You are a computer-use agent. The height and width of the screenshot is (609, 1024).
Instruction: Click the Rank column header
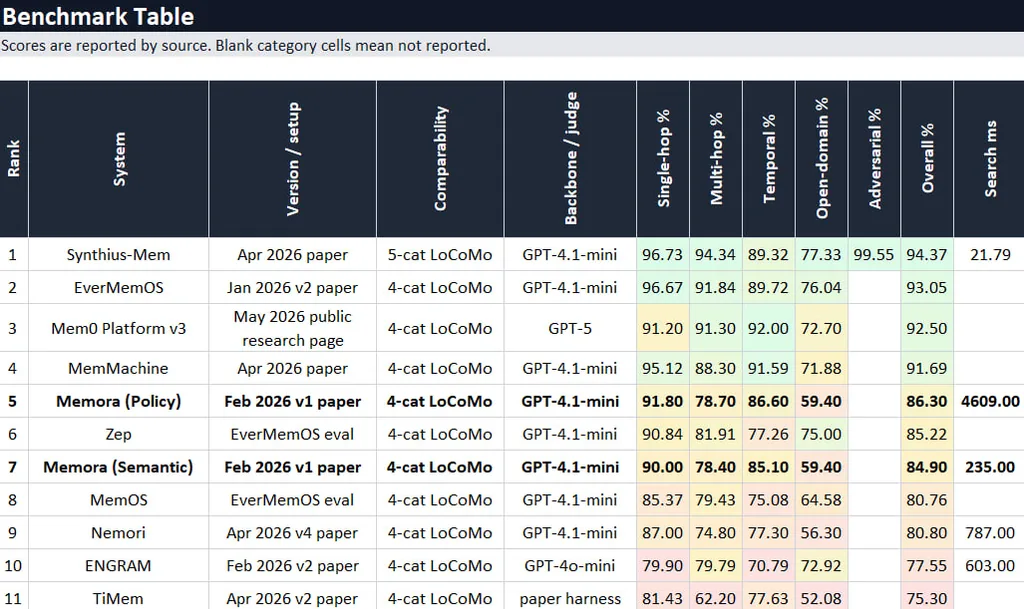pyautogui.click(x=14, y=159)
